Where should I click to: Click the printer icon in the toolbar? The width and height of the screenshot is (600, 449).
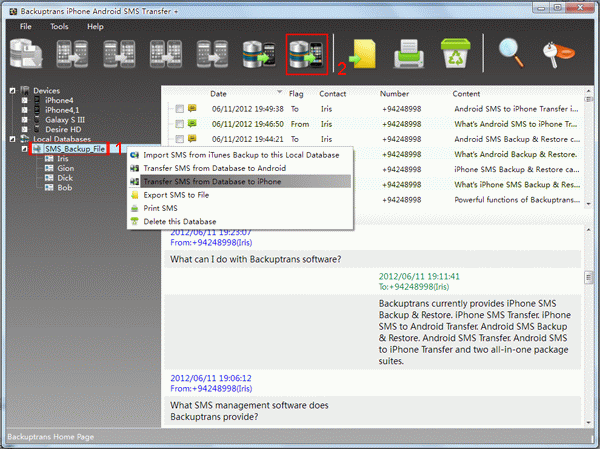[409, 54]
